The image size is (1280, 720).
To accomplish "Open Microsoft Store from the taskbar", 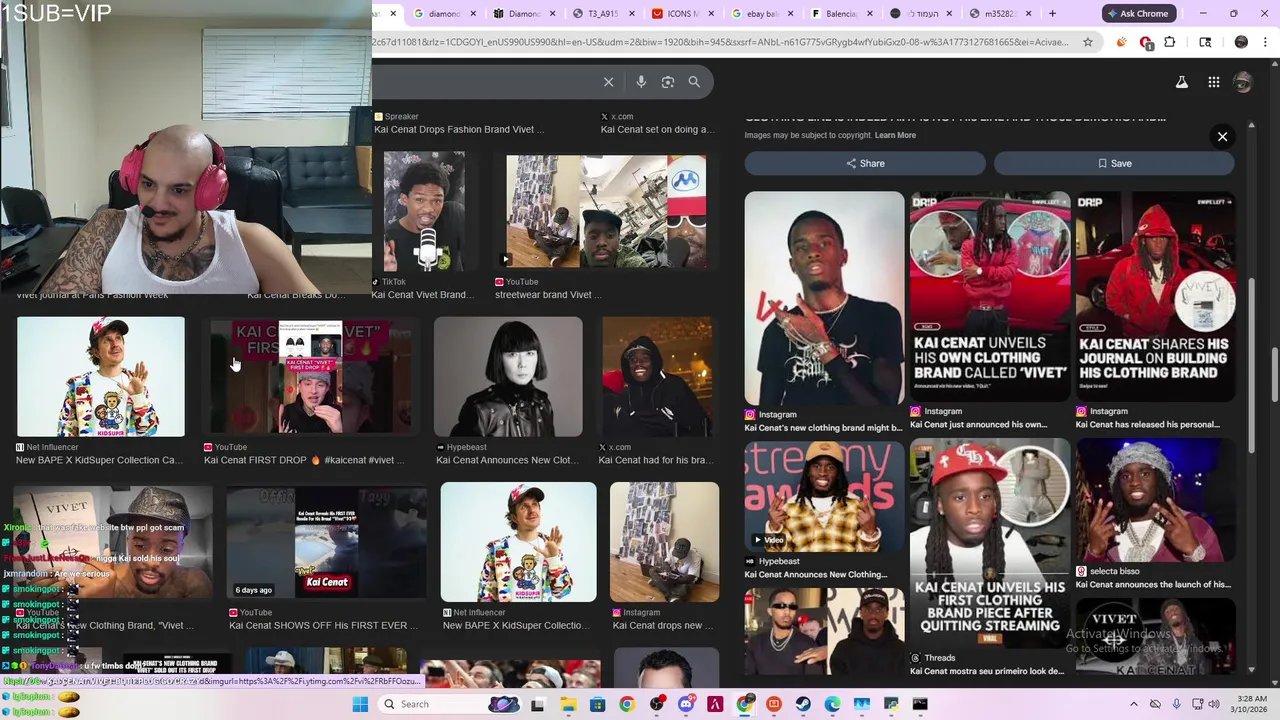I will (597, 704).
